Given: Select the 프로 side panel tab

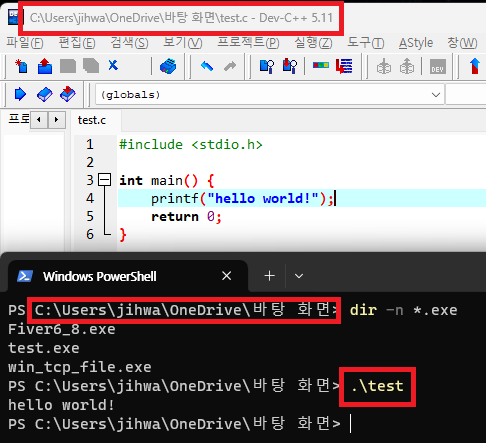Looking at the screenshot, I should (19, 119).
